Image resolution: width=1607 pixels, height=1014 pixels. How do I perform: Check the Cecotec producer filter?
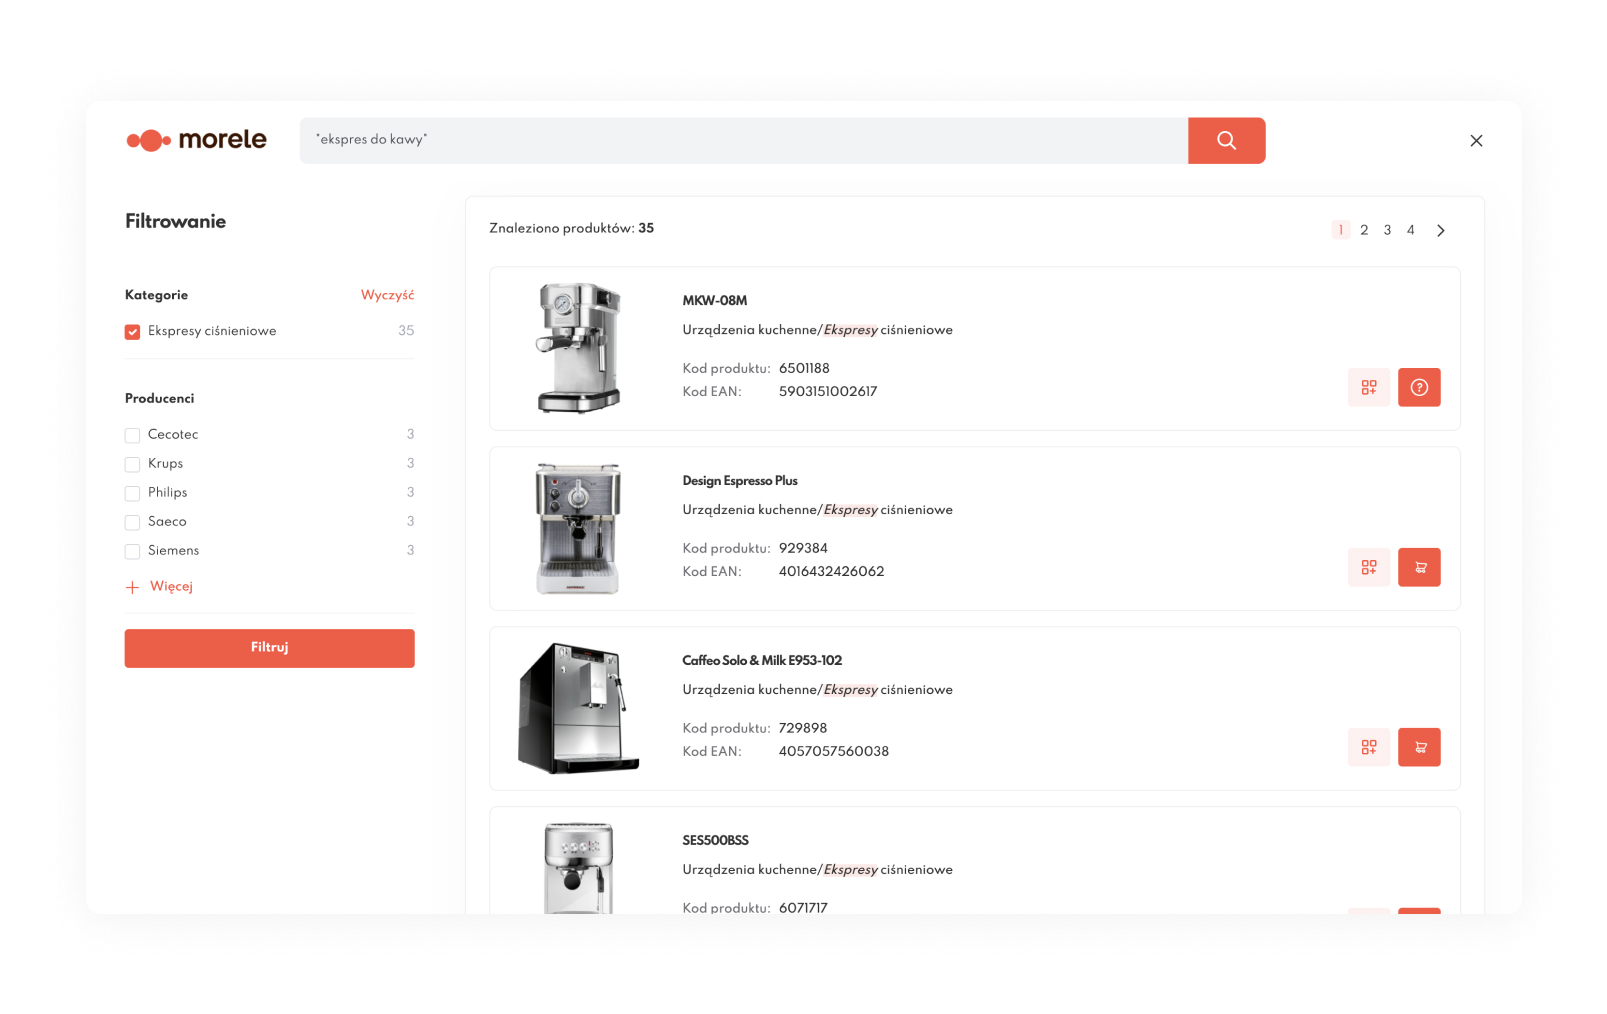pos(132,435)
